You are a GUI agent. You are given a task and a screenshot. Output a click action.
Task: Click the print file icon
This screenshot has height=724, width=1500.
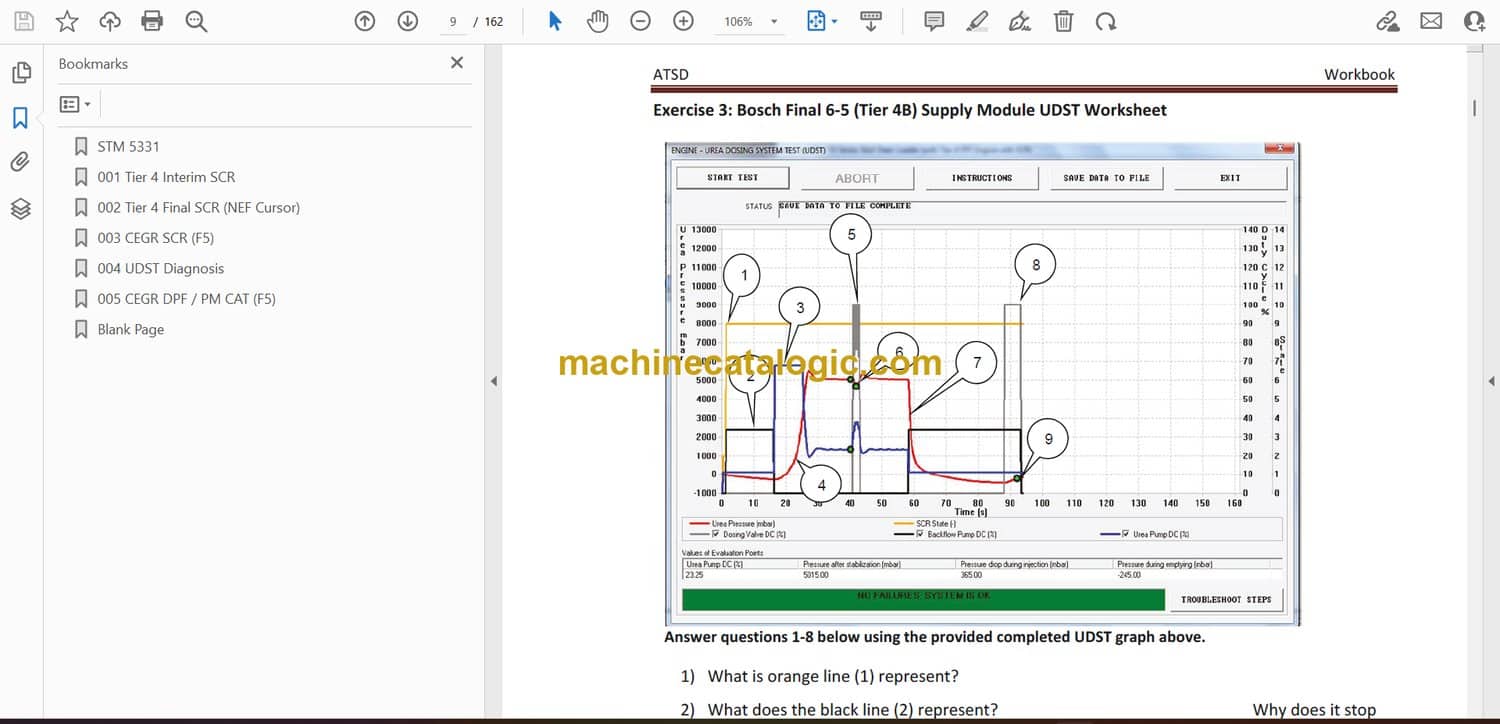click(152, 21)
